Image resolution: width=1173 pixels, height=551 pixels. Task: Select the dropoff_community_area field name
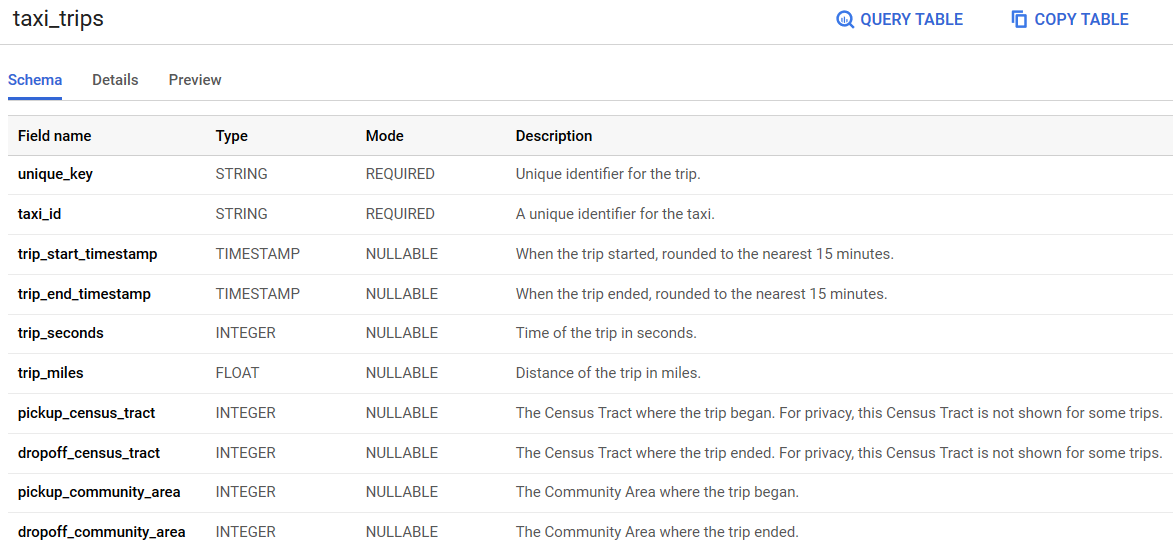coord(102,532)
